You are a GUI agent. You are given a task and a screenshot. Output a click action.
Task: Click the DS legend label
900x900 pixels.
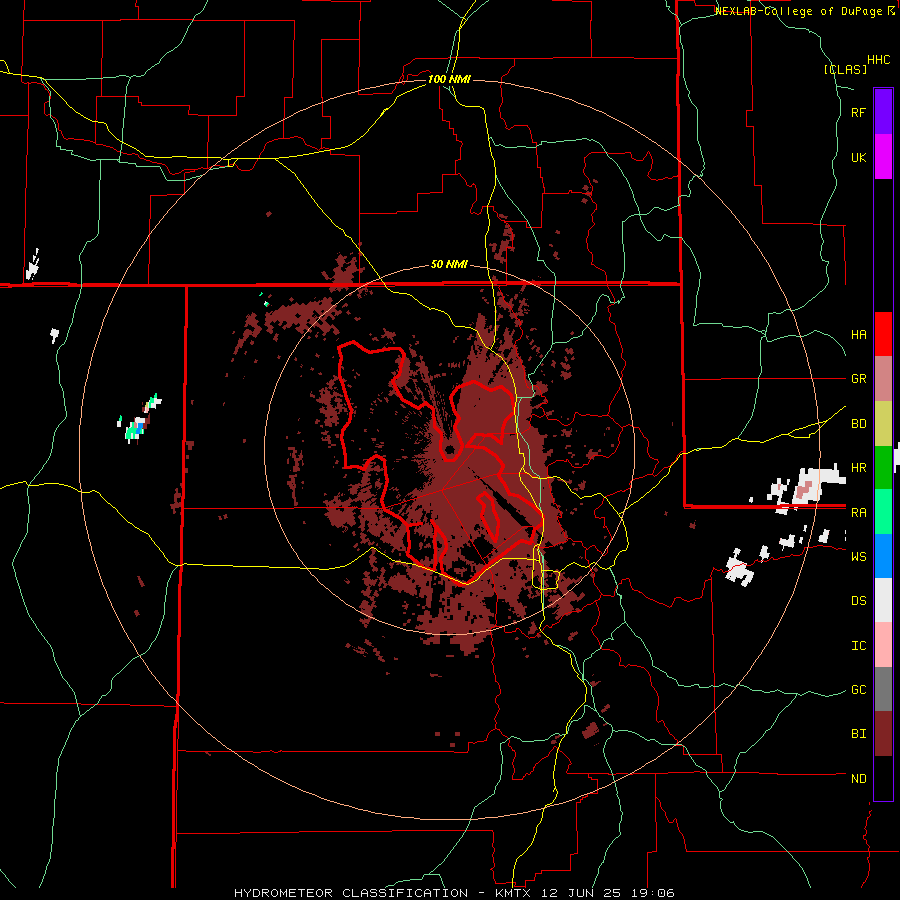(858, 601)
